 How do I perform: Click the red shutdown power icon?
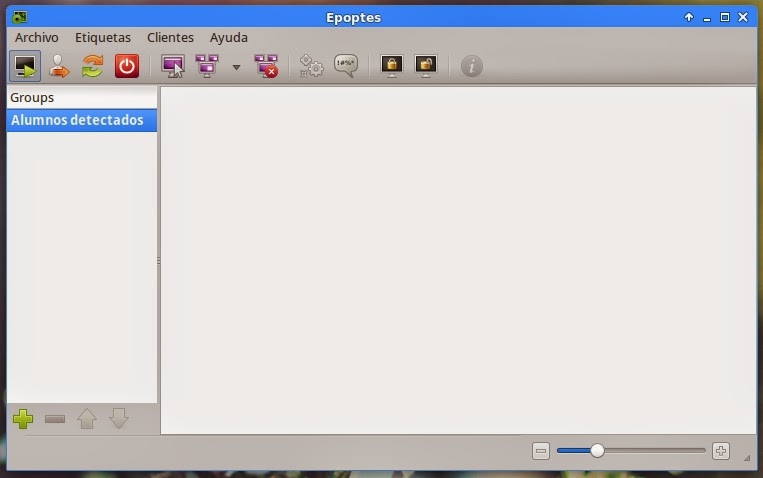click(x=127, y=66)
